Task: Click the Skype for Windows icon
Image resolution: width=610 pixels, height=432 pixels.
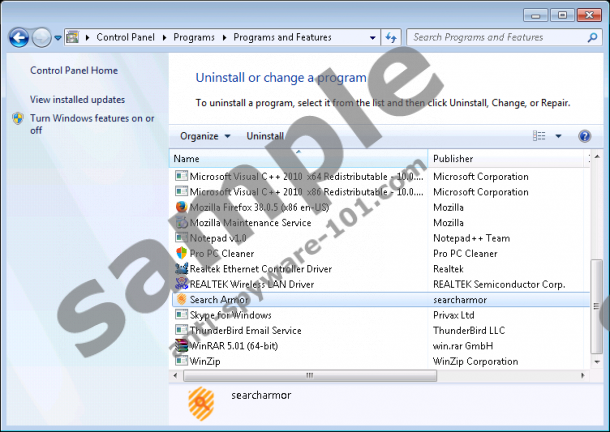Action: [181, 315]
